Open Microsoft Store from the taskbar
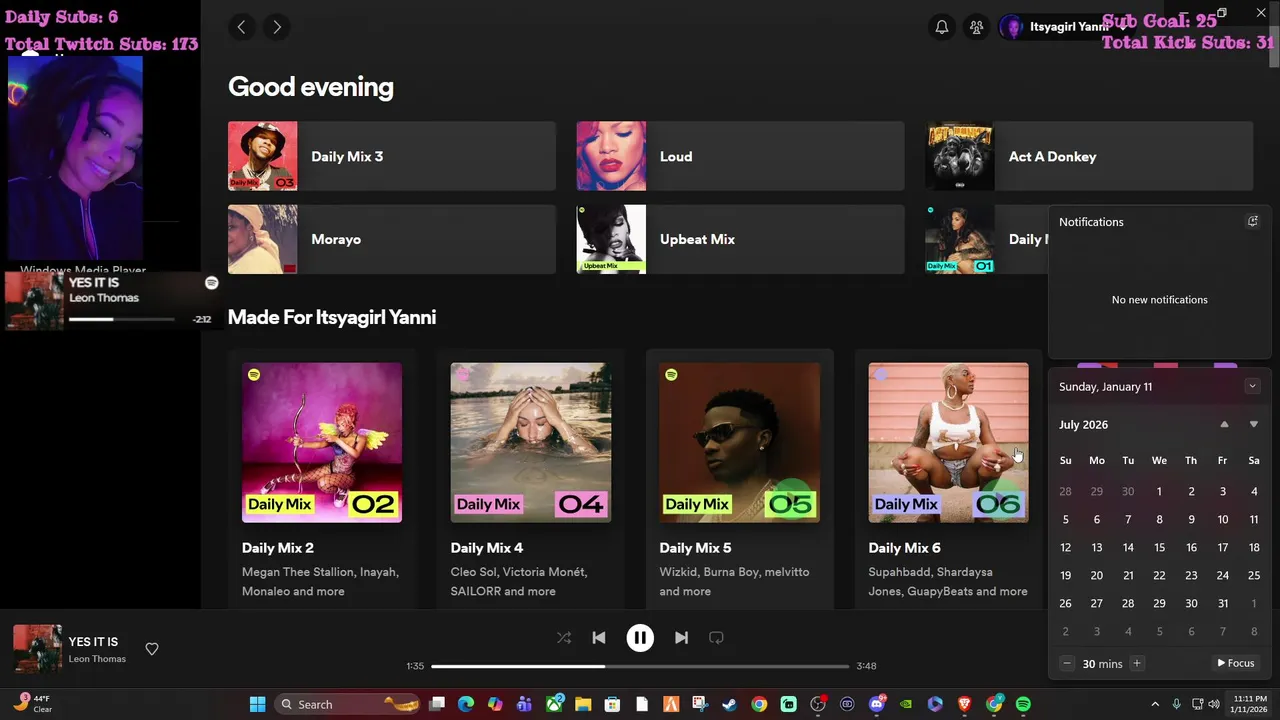The width and height of the screenshot is (1280, 720). click(x=612, y=704)
